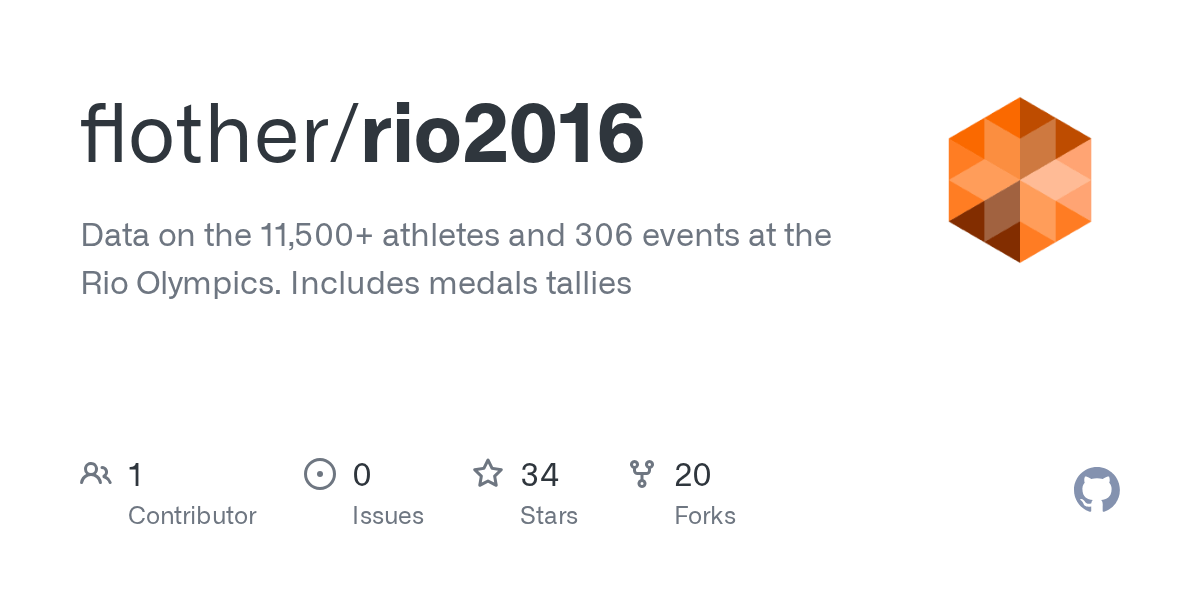1200x600 pixels.
Task: Click the fork branch icon
Action: [x=641, y=474]
